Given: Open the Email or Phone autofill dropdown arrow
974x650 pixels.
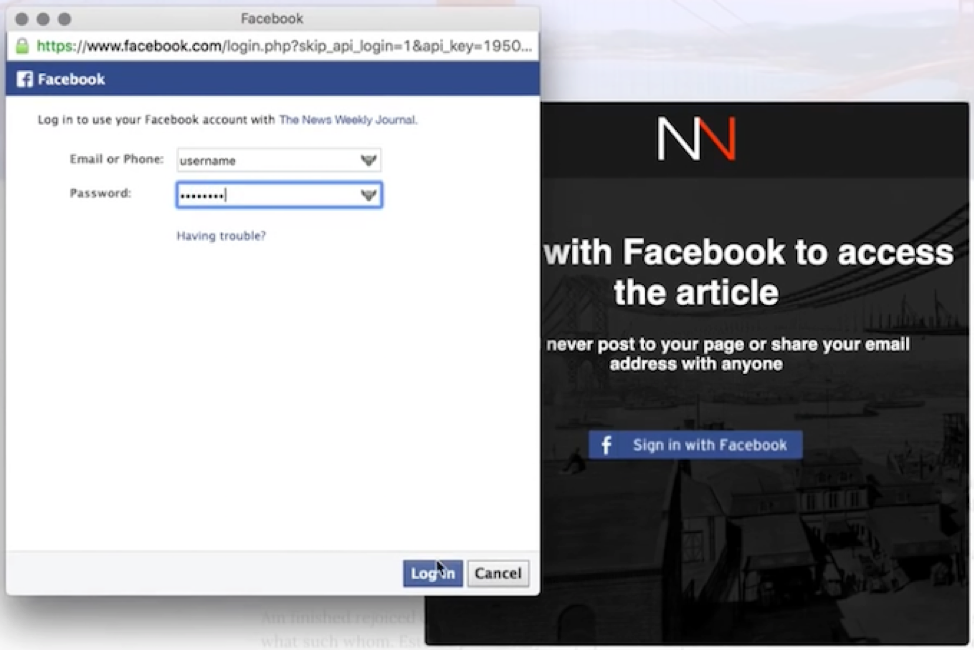Looking at the screenshot, I should pos(368,160).
